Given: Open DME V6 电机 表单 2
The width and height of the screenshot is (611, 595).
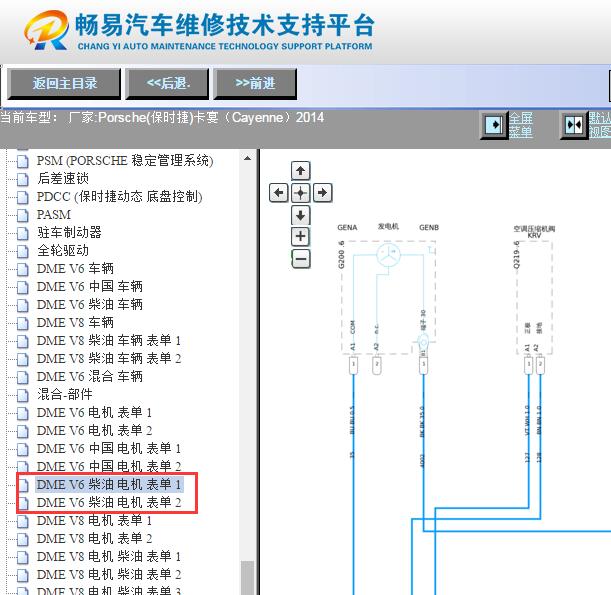Looking at the screenshot, I should (x=94, y=430).
